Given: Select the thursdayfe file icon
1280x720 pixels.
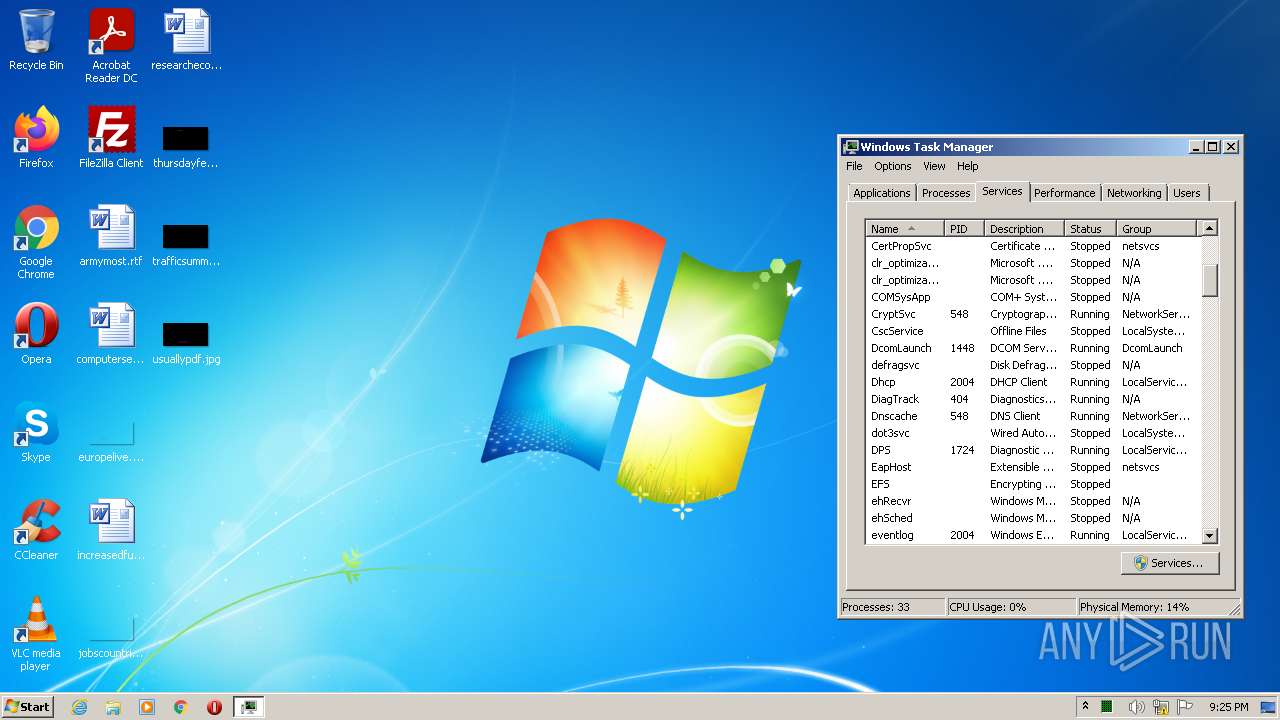Looking at the screenshot, I should coord(186,145).
